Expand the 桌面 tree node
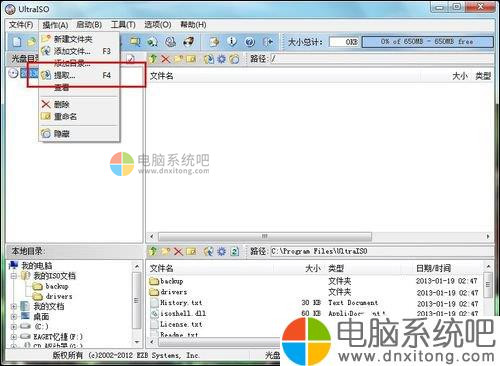The image size is (500, 366). click(14, 317)
